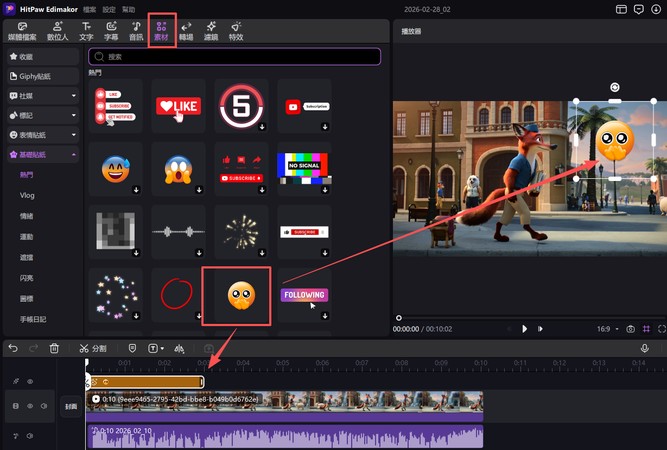Download the screaming face emoji sticker
667x450 pixels.
pyautogui.click(x=199, y=190)
